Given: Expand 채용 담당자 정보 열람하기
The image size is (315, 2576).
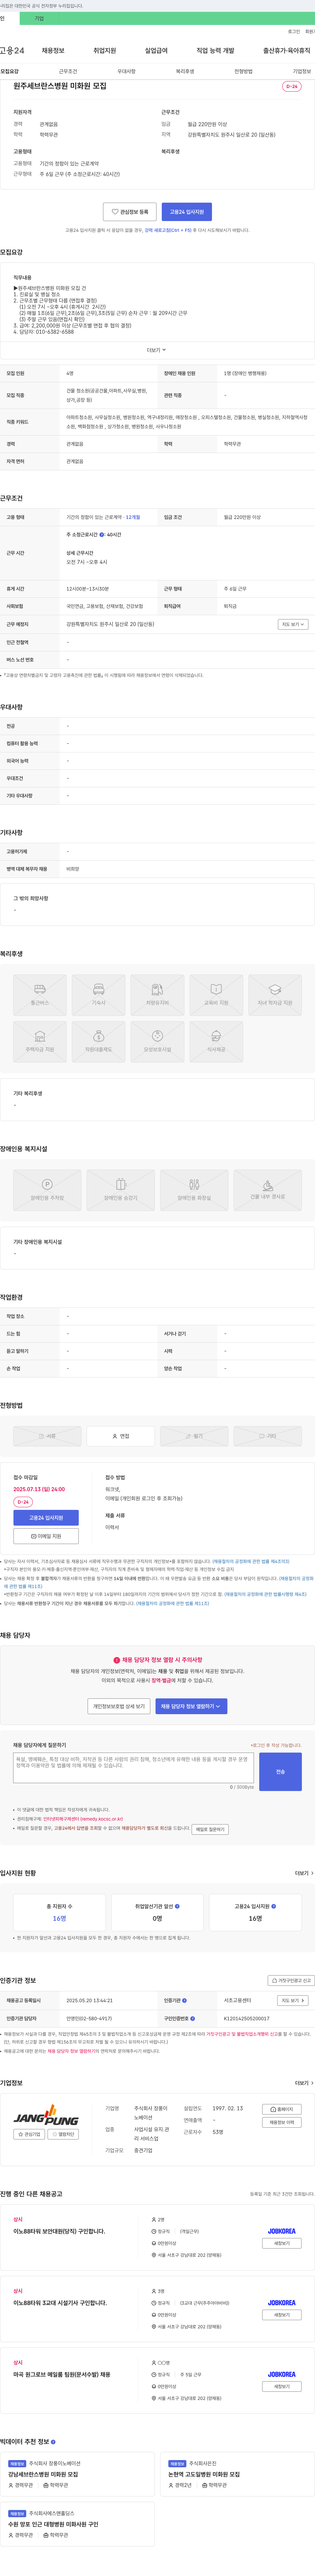Looking at the screenshot, I should pos(191,1706).
